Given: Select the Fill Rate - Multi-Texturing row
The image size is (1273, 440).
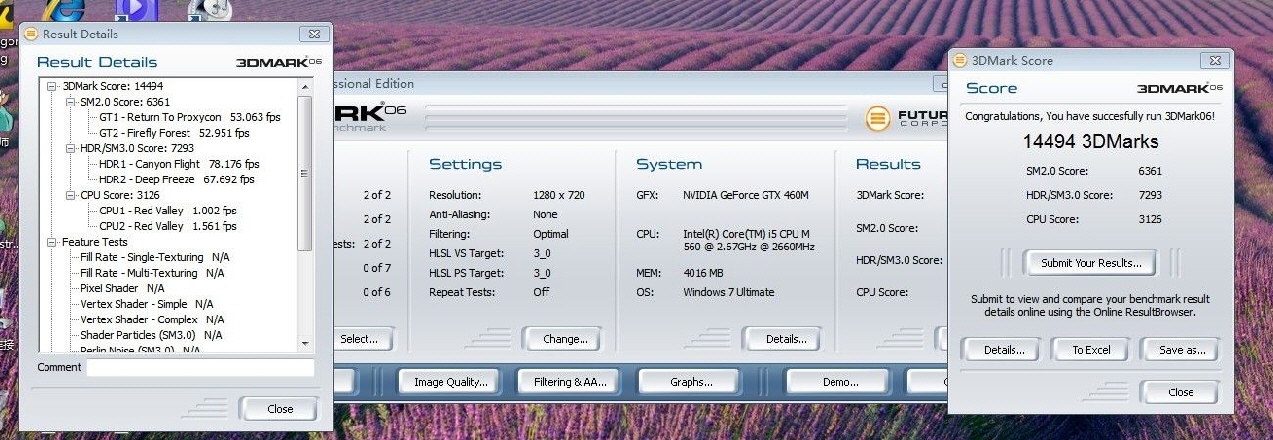Looking at the screenshot, I should (152, 273).
